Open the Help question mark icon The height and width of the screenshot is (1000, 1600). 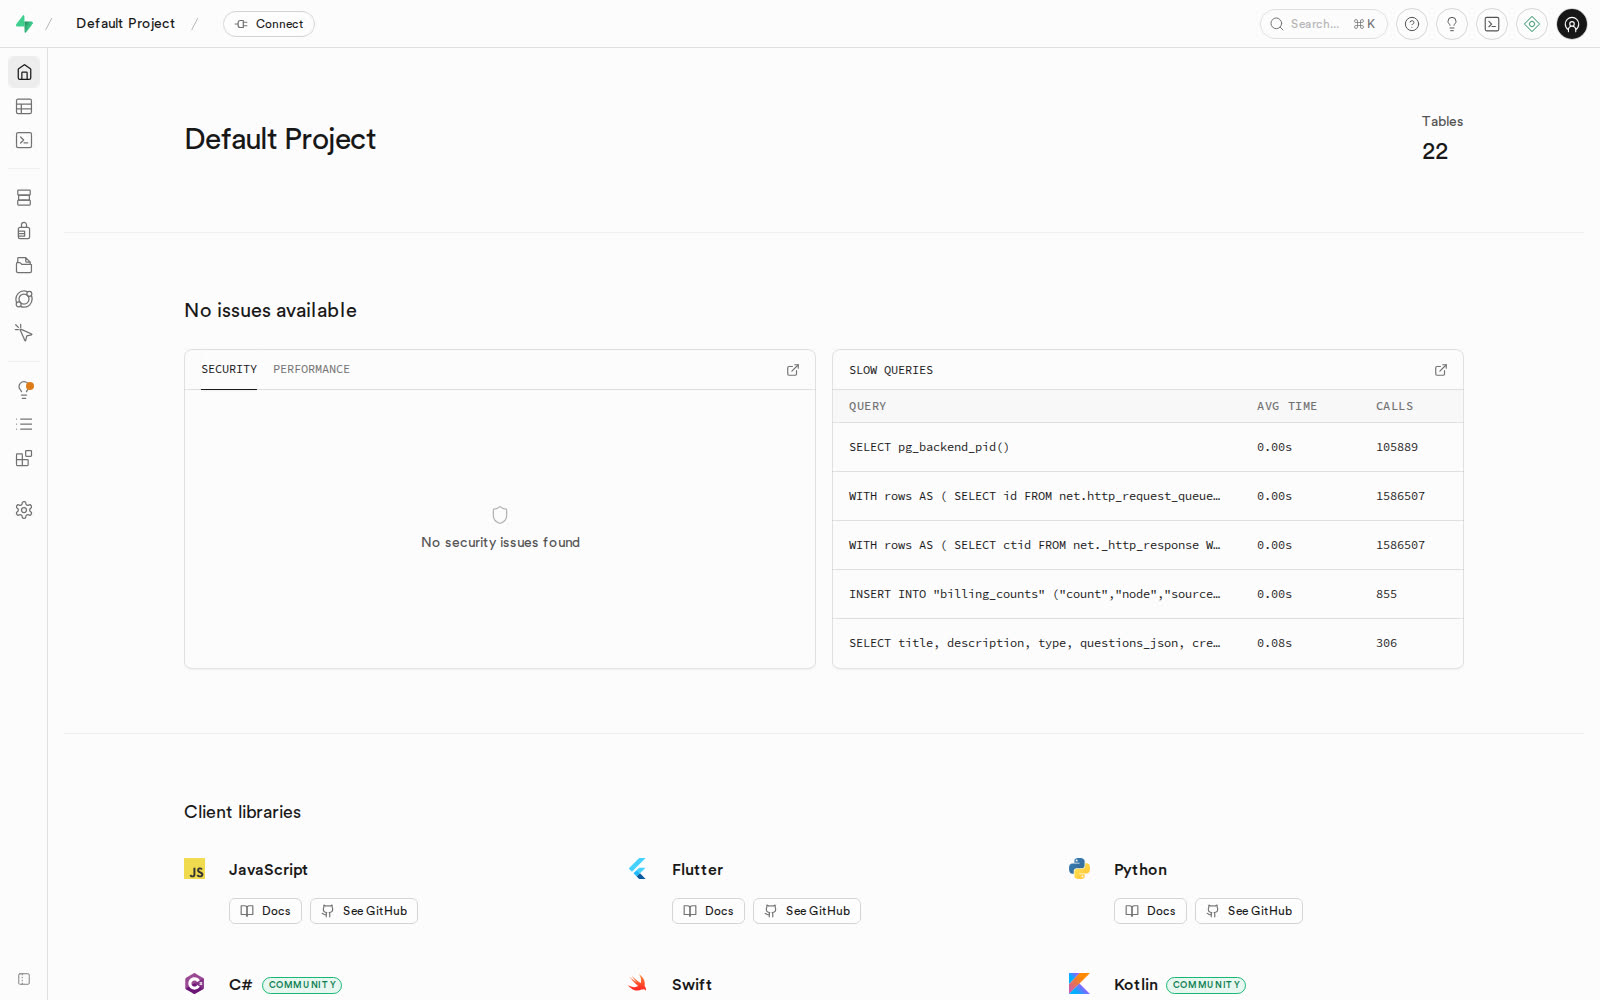point(1412,24)
